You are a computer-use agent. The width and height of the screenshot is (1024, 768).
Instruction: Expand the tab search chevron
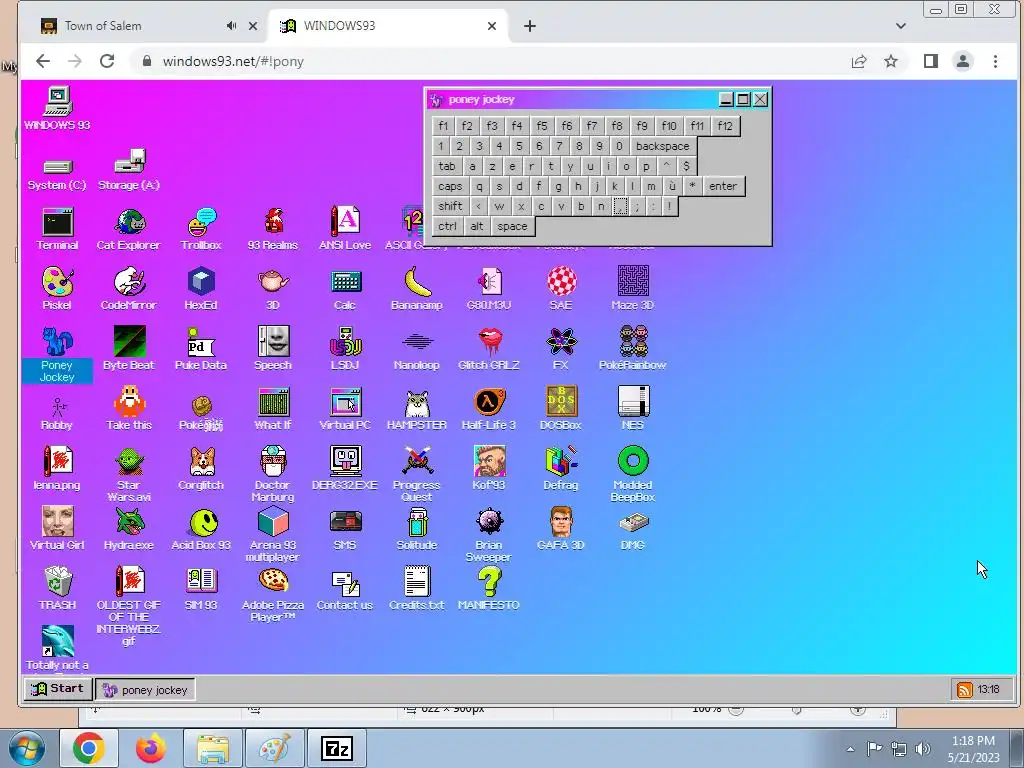pyautogui.click(x=901, y=26)
